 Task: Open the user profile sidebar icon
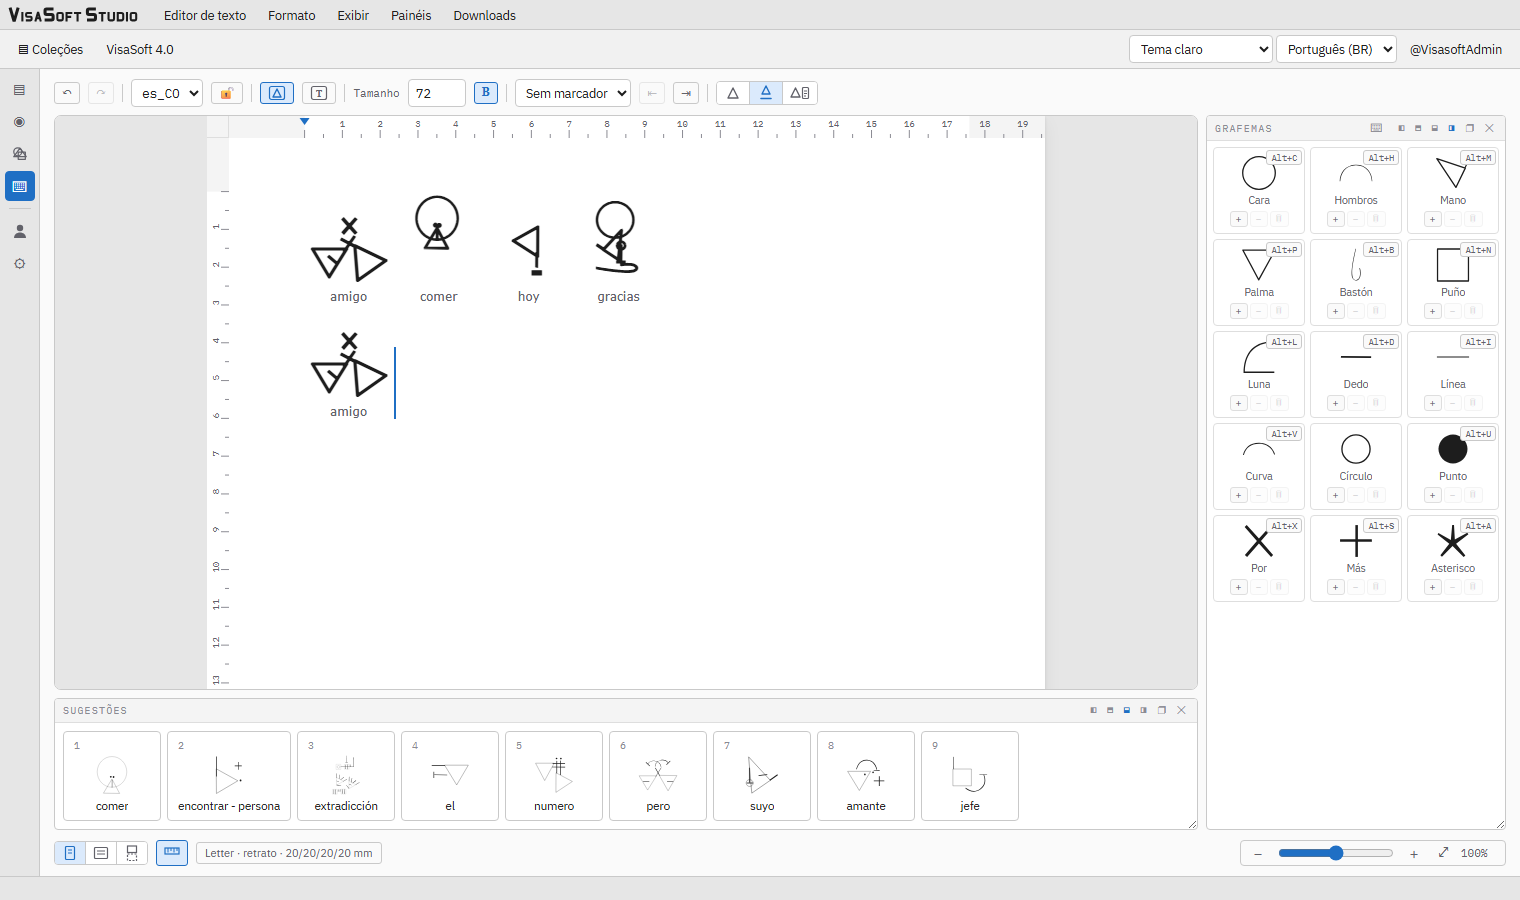coord(20,231)
